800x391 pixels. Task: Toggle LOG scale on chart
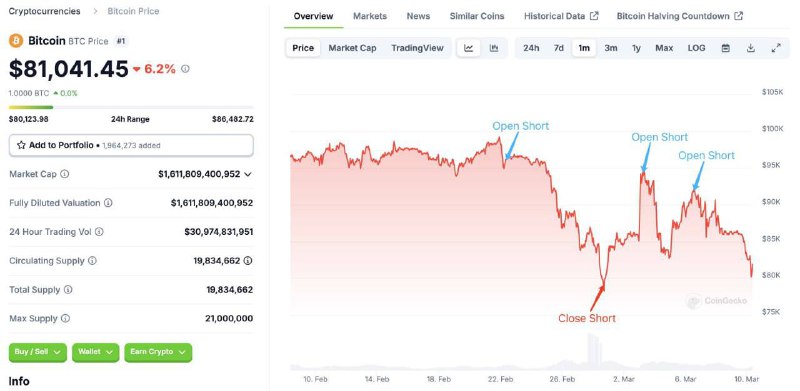(696, 48)
